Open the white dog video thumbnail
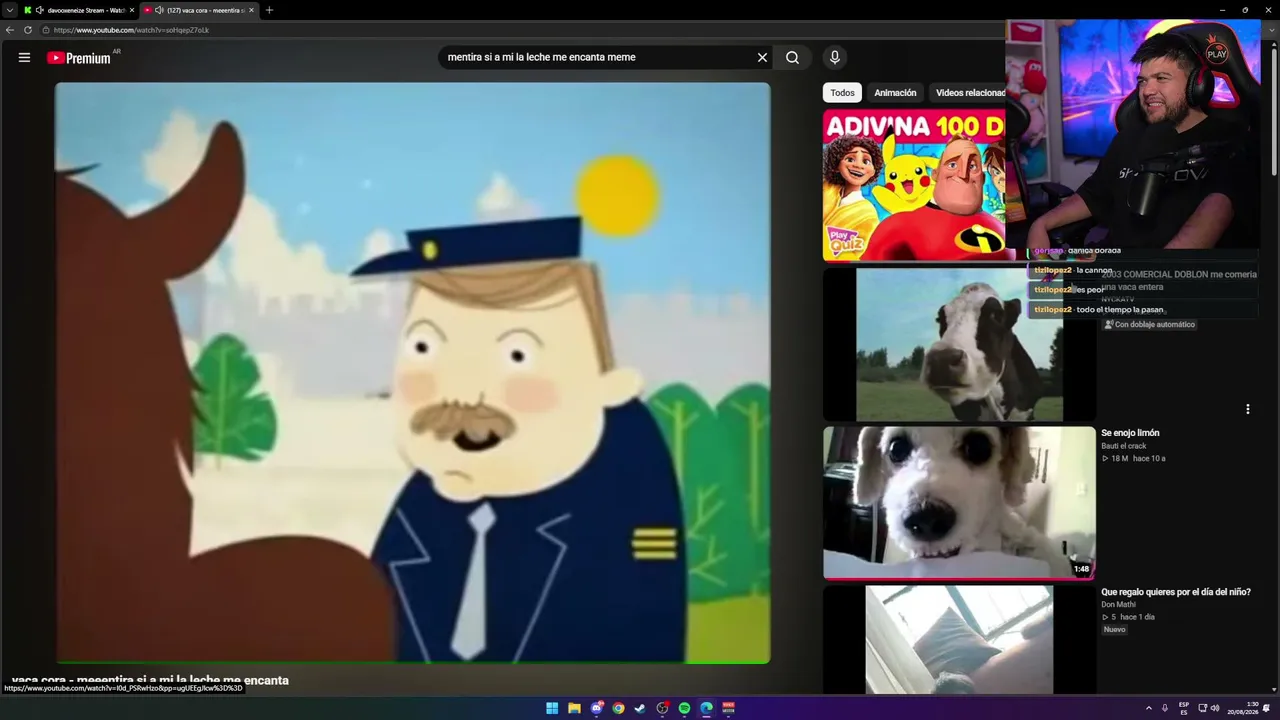This screenshot has height=720, width=1280. pos(959,503)
